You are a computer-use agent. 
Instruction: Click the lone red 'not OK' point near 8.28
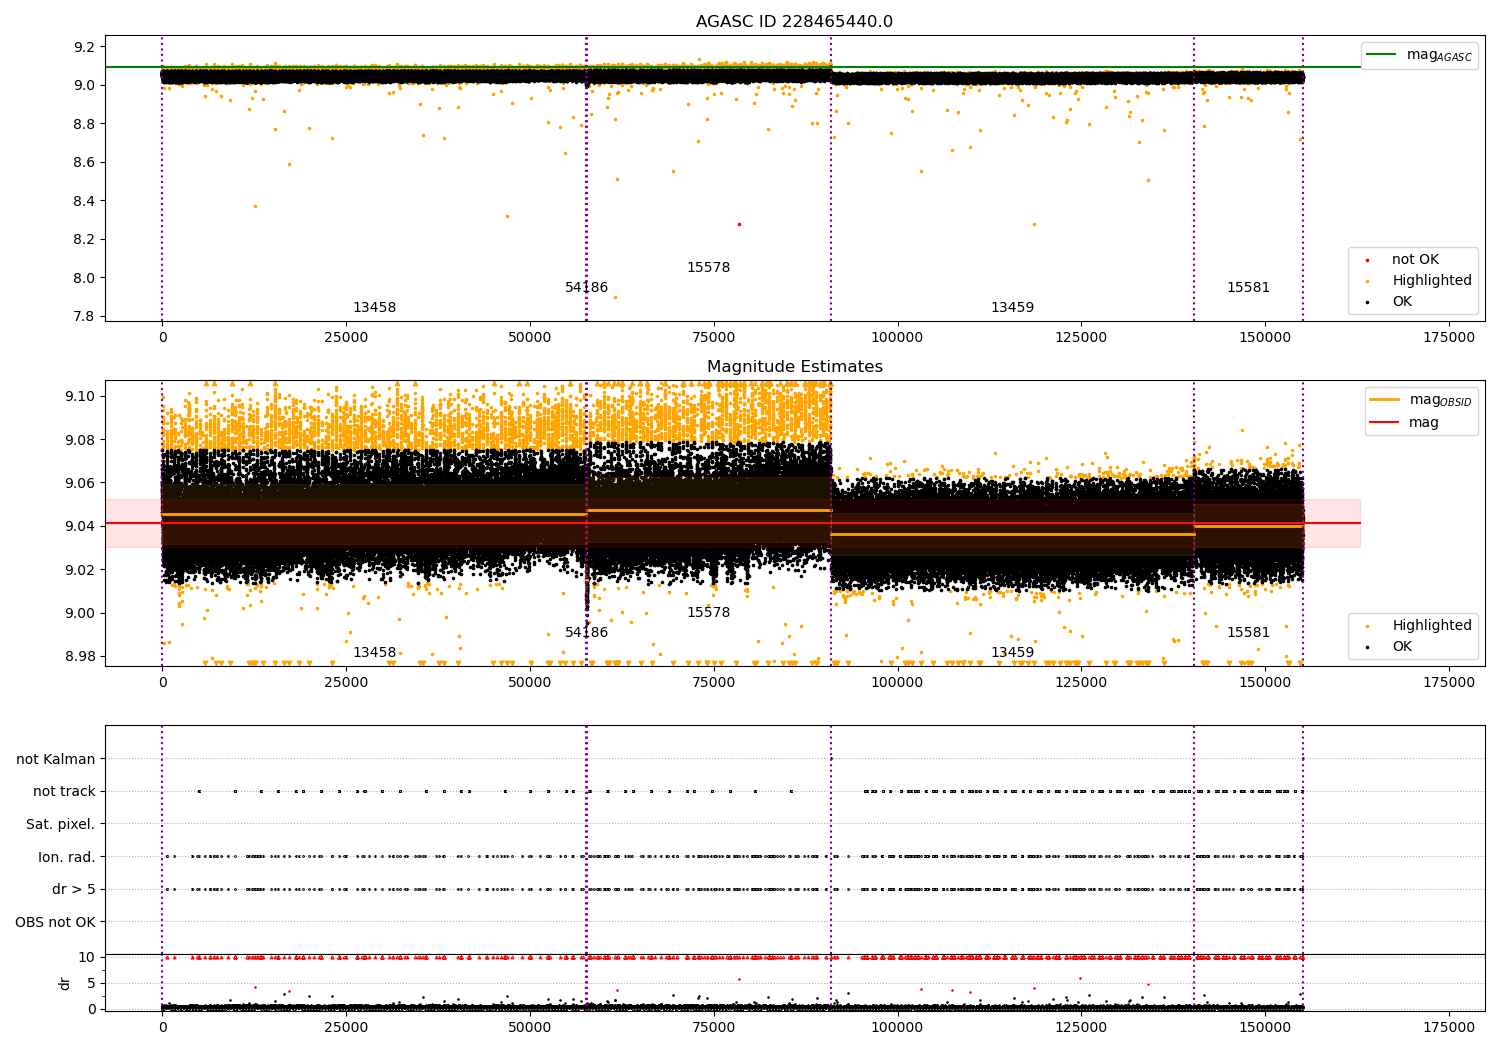(x=739, y=224)
